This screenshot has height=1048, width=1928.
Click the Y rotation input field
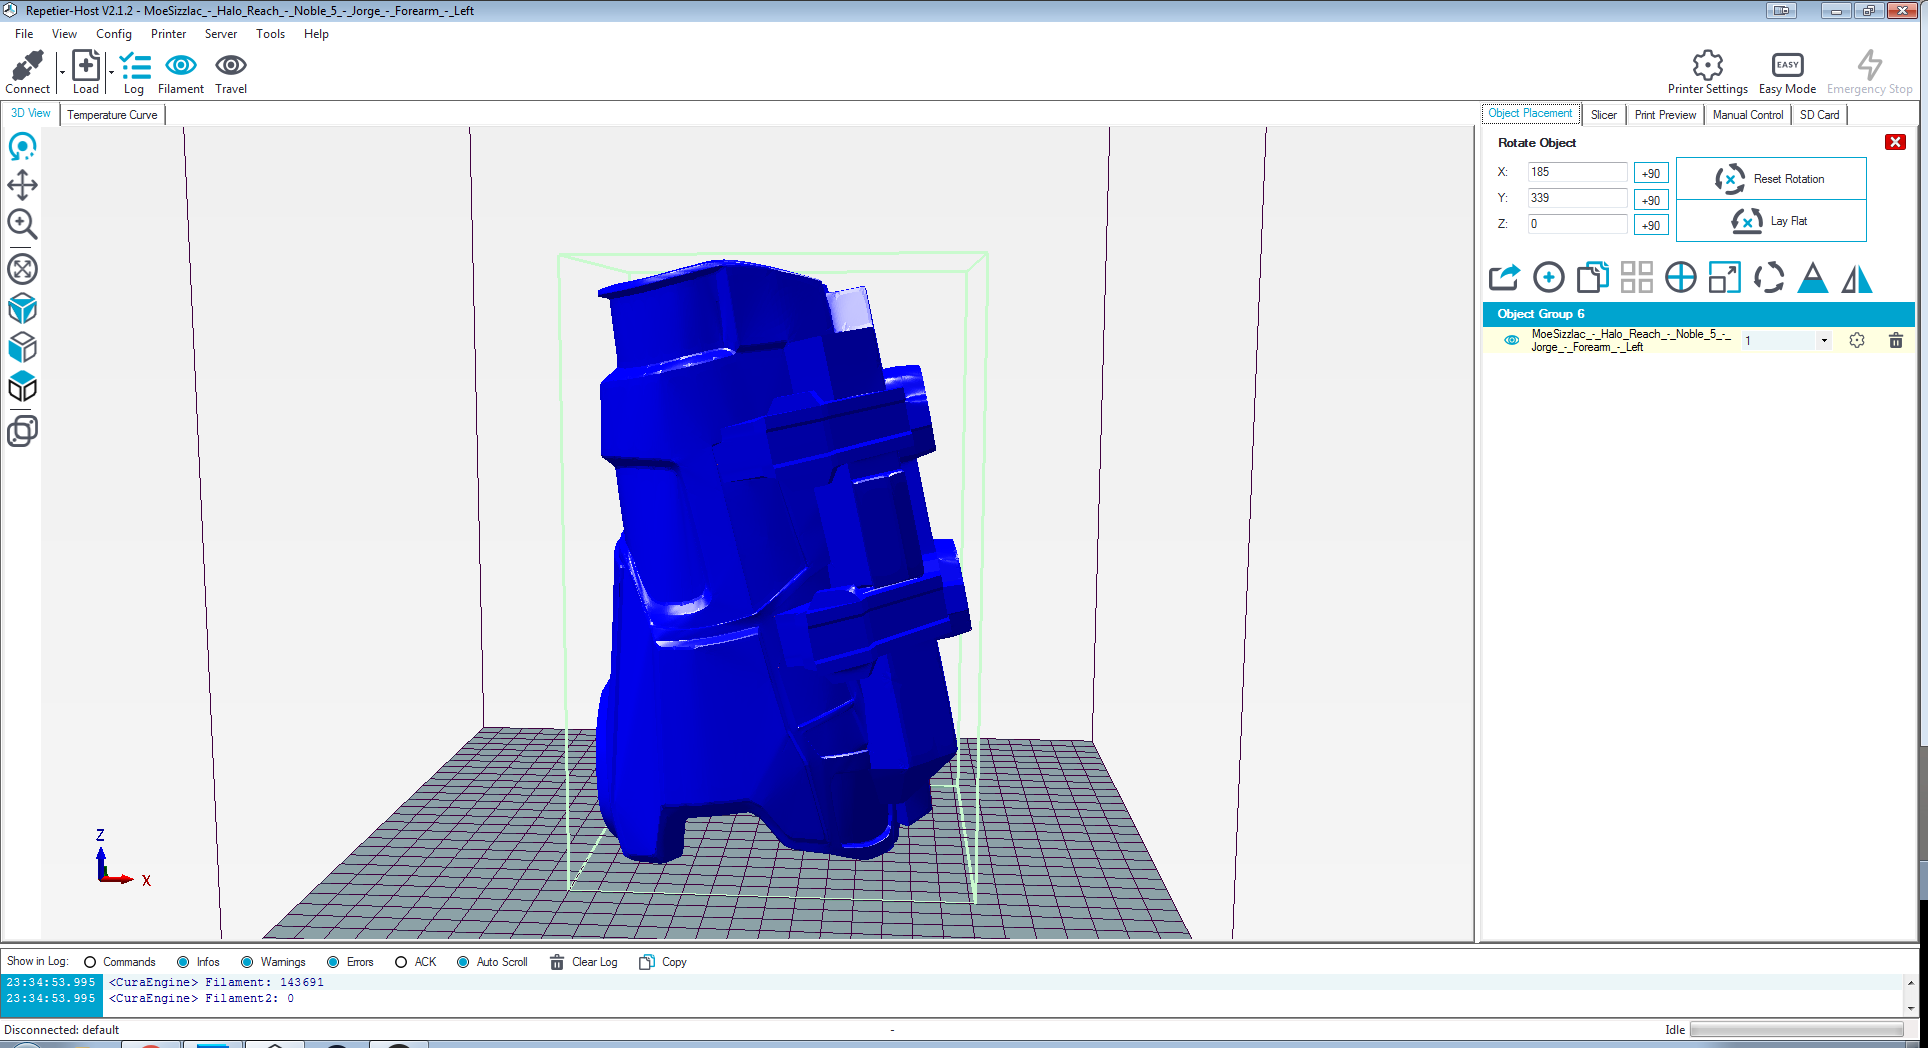(x=1577, y=198)
